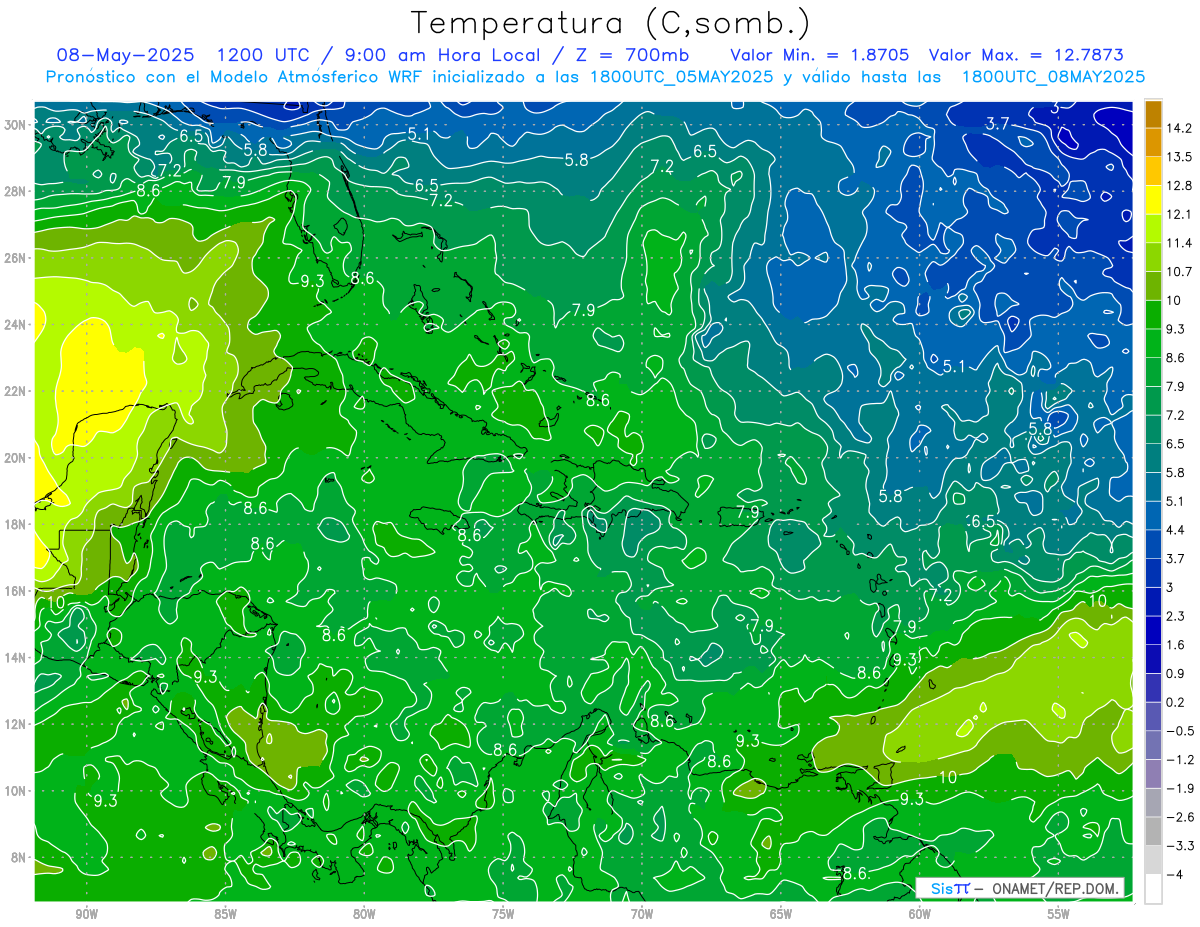Click the 0.9 value on the color bar
The width and height of the screenshot is (1200, 927).
coord(1175,673)
